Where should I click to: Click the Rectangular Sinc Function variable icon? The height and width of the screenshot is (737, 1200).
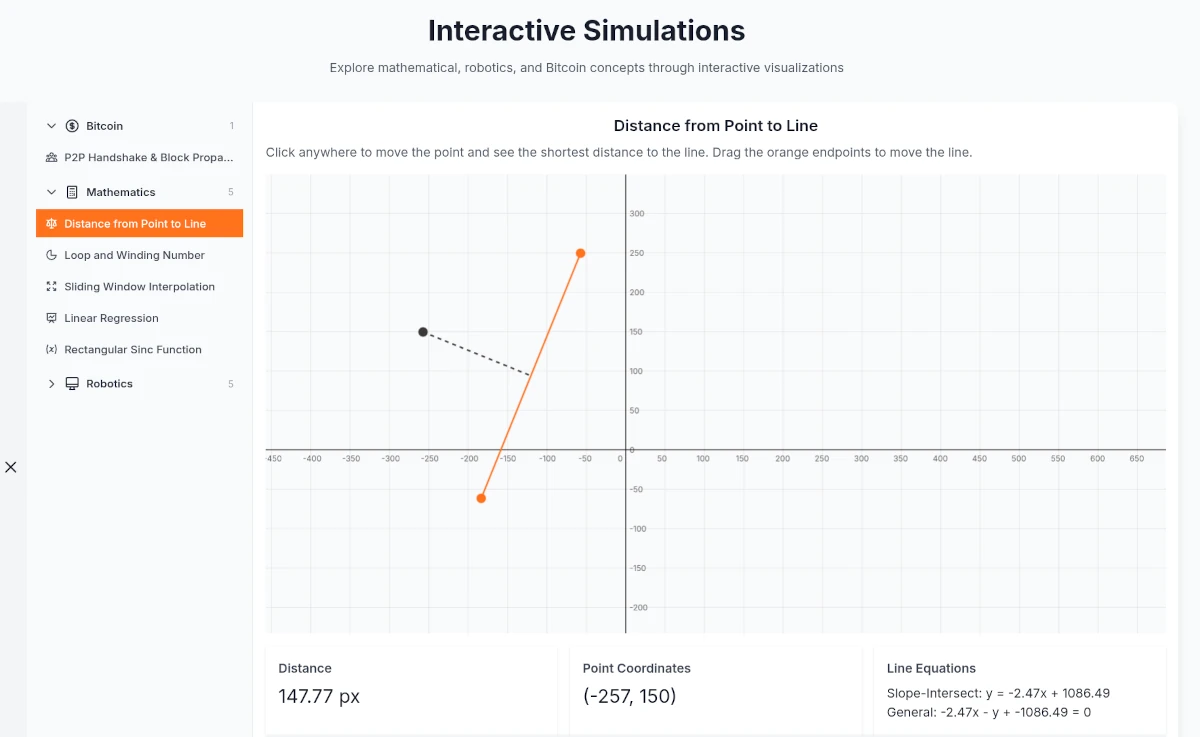pos(52,350)
